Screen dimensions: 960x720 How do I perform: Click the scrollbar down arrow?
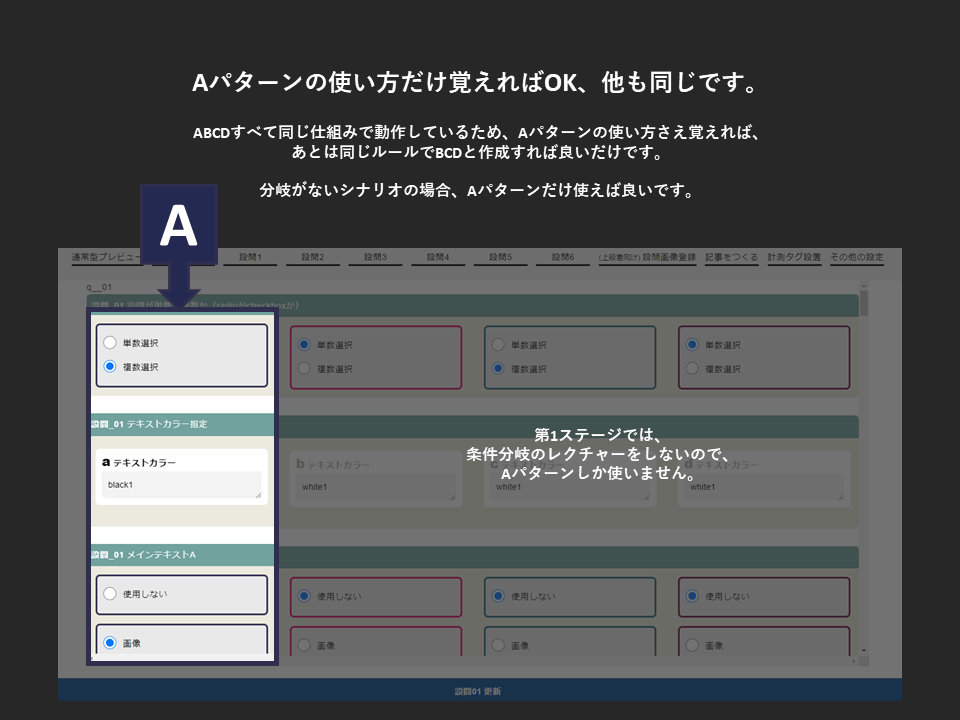coord(864,650)
